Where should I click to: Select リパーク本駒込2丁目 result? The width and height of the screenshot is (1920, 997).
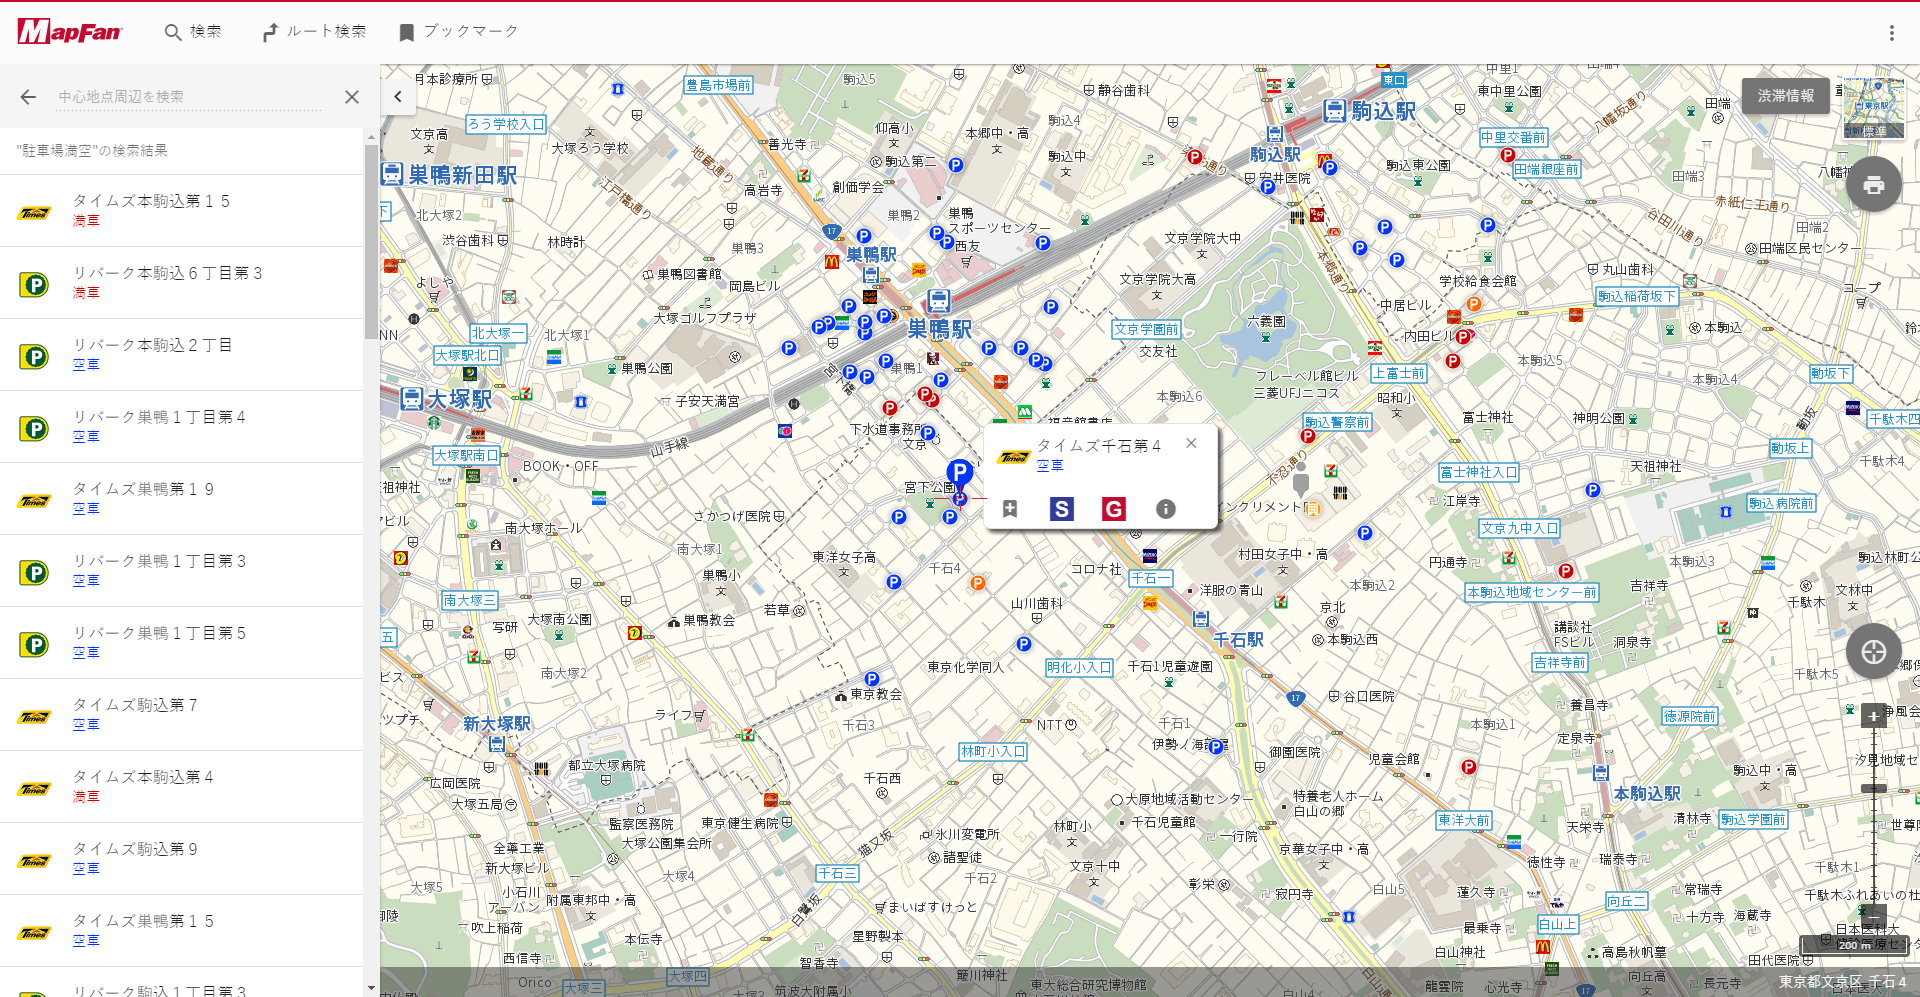pyautogui.click(x=181, y=355)
